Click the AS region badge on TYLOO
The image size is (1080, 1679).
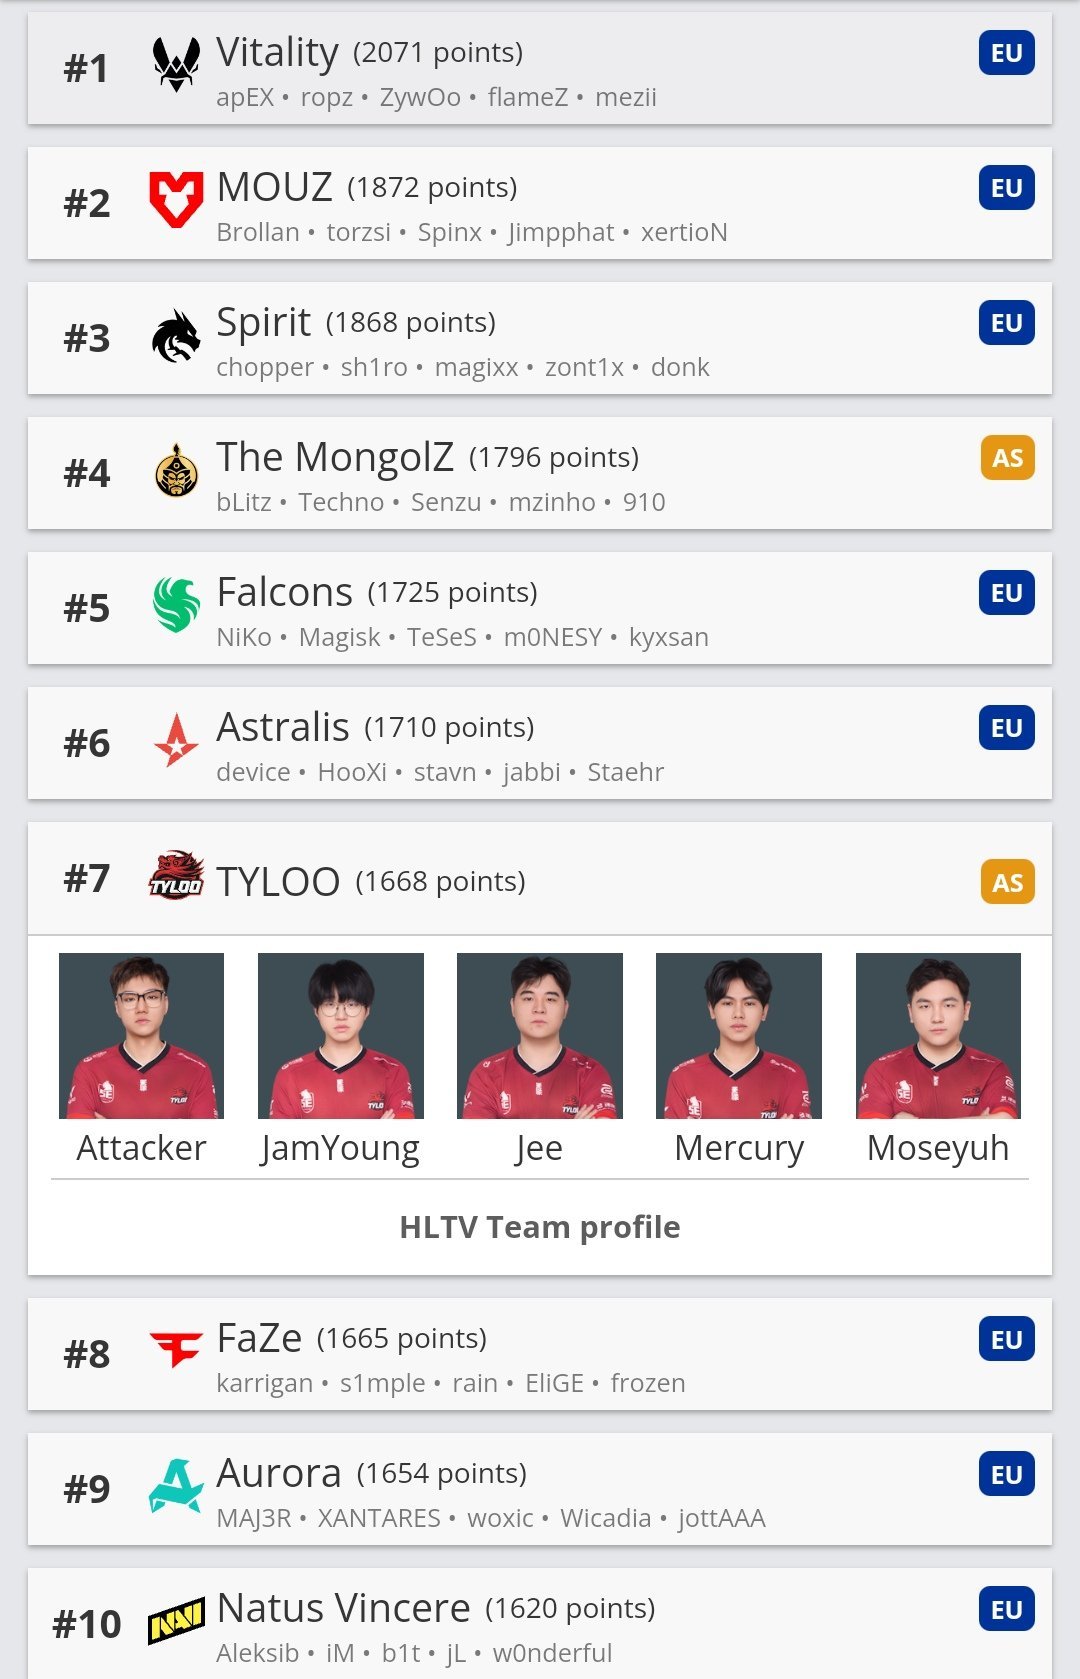(1007, 882)
